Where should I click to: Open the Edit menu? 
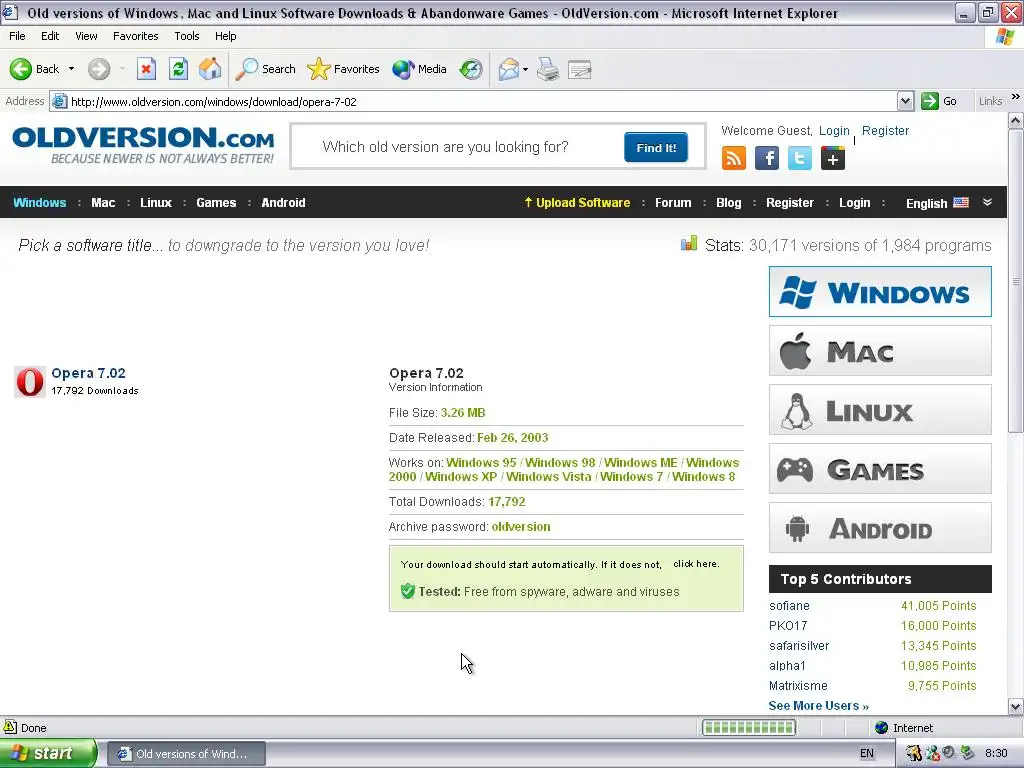(50, 36)
